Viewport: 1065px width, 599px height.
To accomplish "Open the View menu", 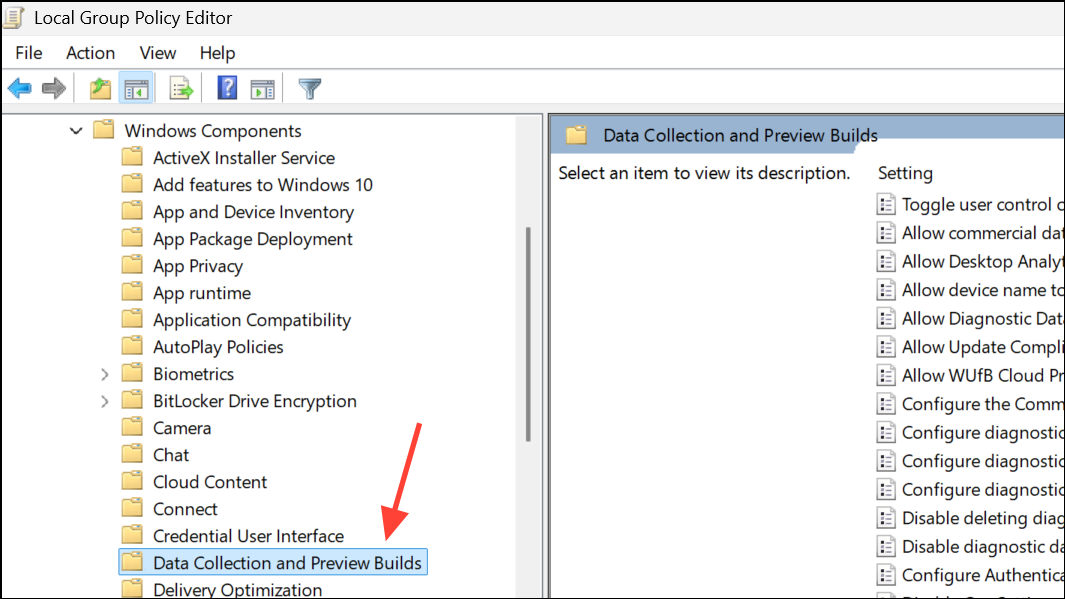I will 157,53.
